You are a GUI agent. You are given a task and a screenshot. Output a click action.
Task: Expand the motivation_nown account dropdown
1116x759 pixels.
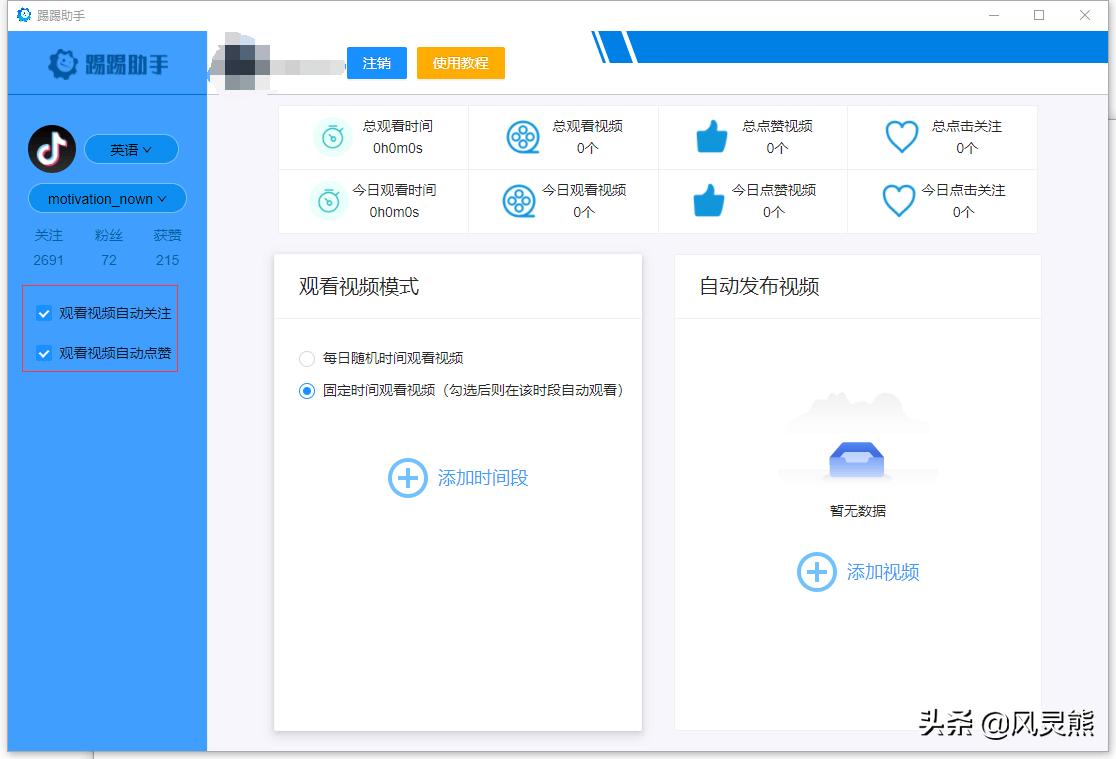[106, 198]
